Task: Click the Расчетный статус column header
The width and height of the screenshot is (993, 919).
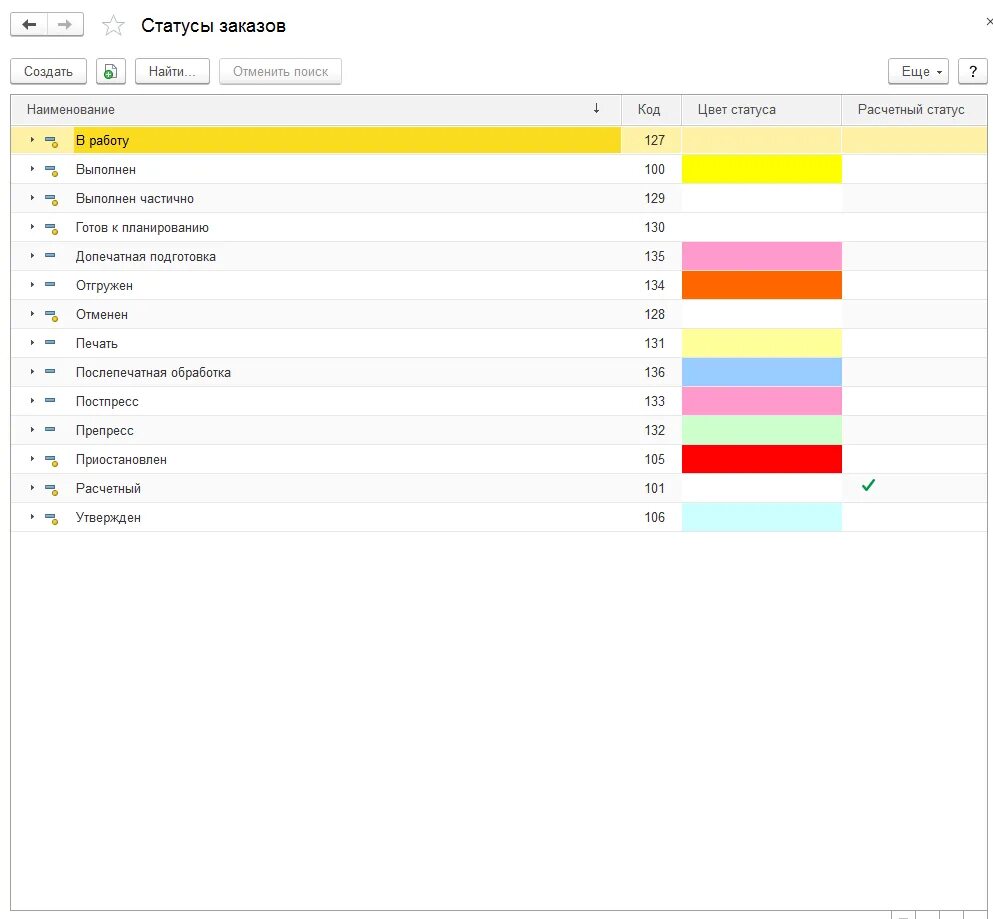Action: click(x=914, y=110)
